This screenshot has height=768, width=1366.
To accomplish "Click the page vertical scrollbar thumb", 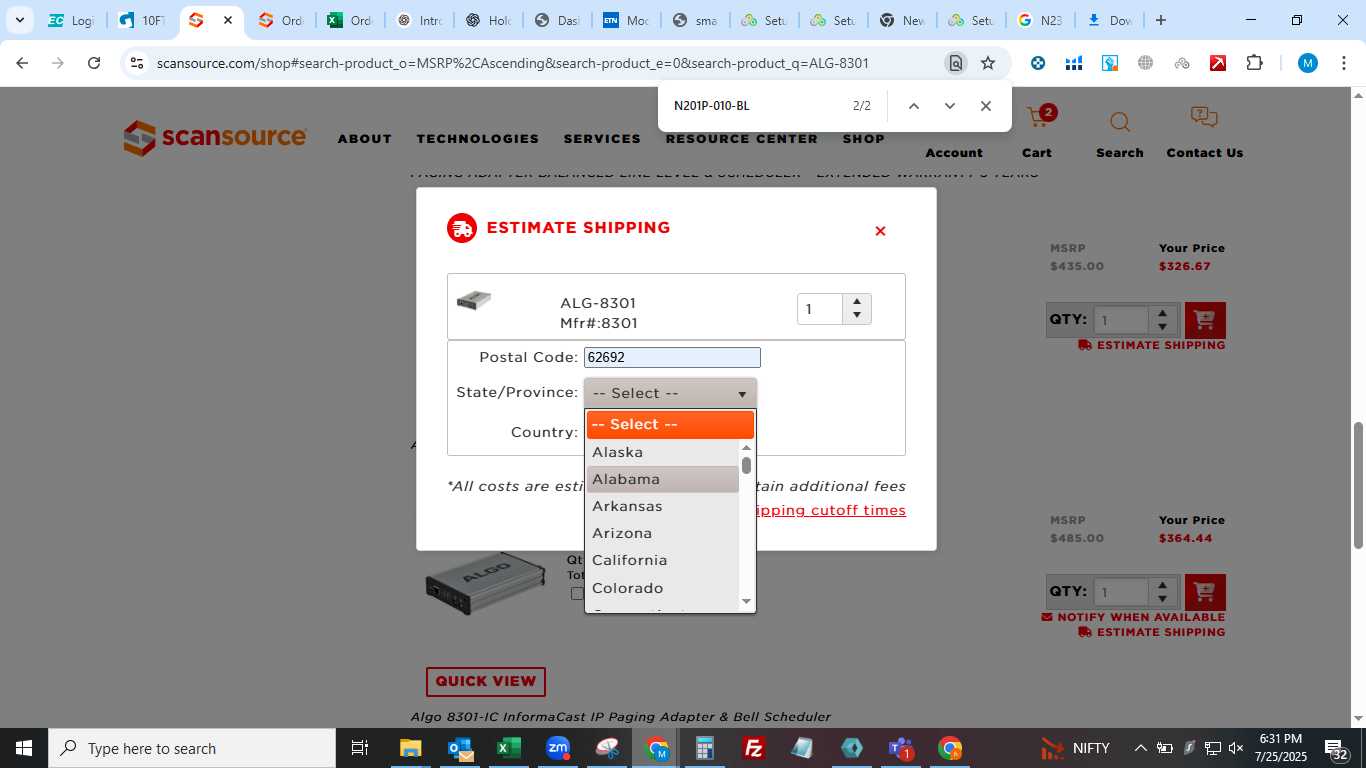I will [1358, 485].
